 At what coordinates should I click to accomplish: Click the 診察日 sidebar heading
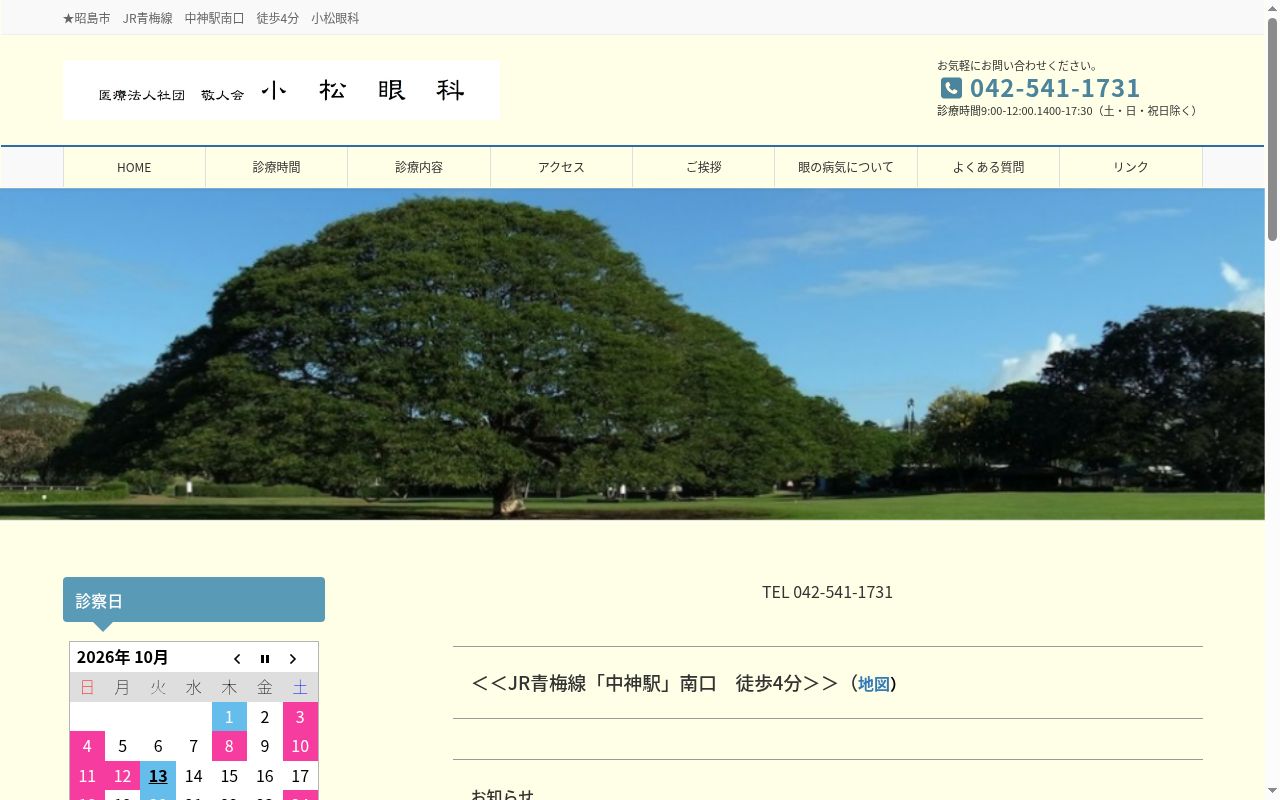coord(194,600)
